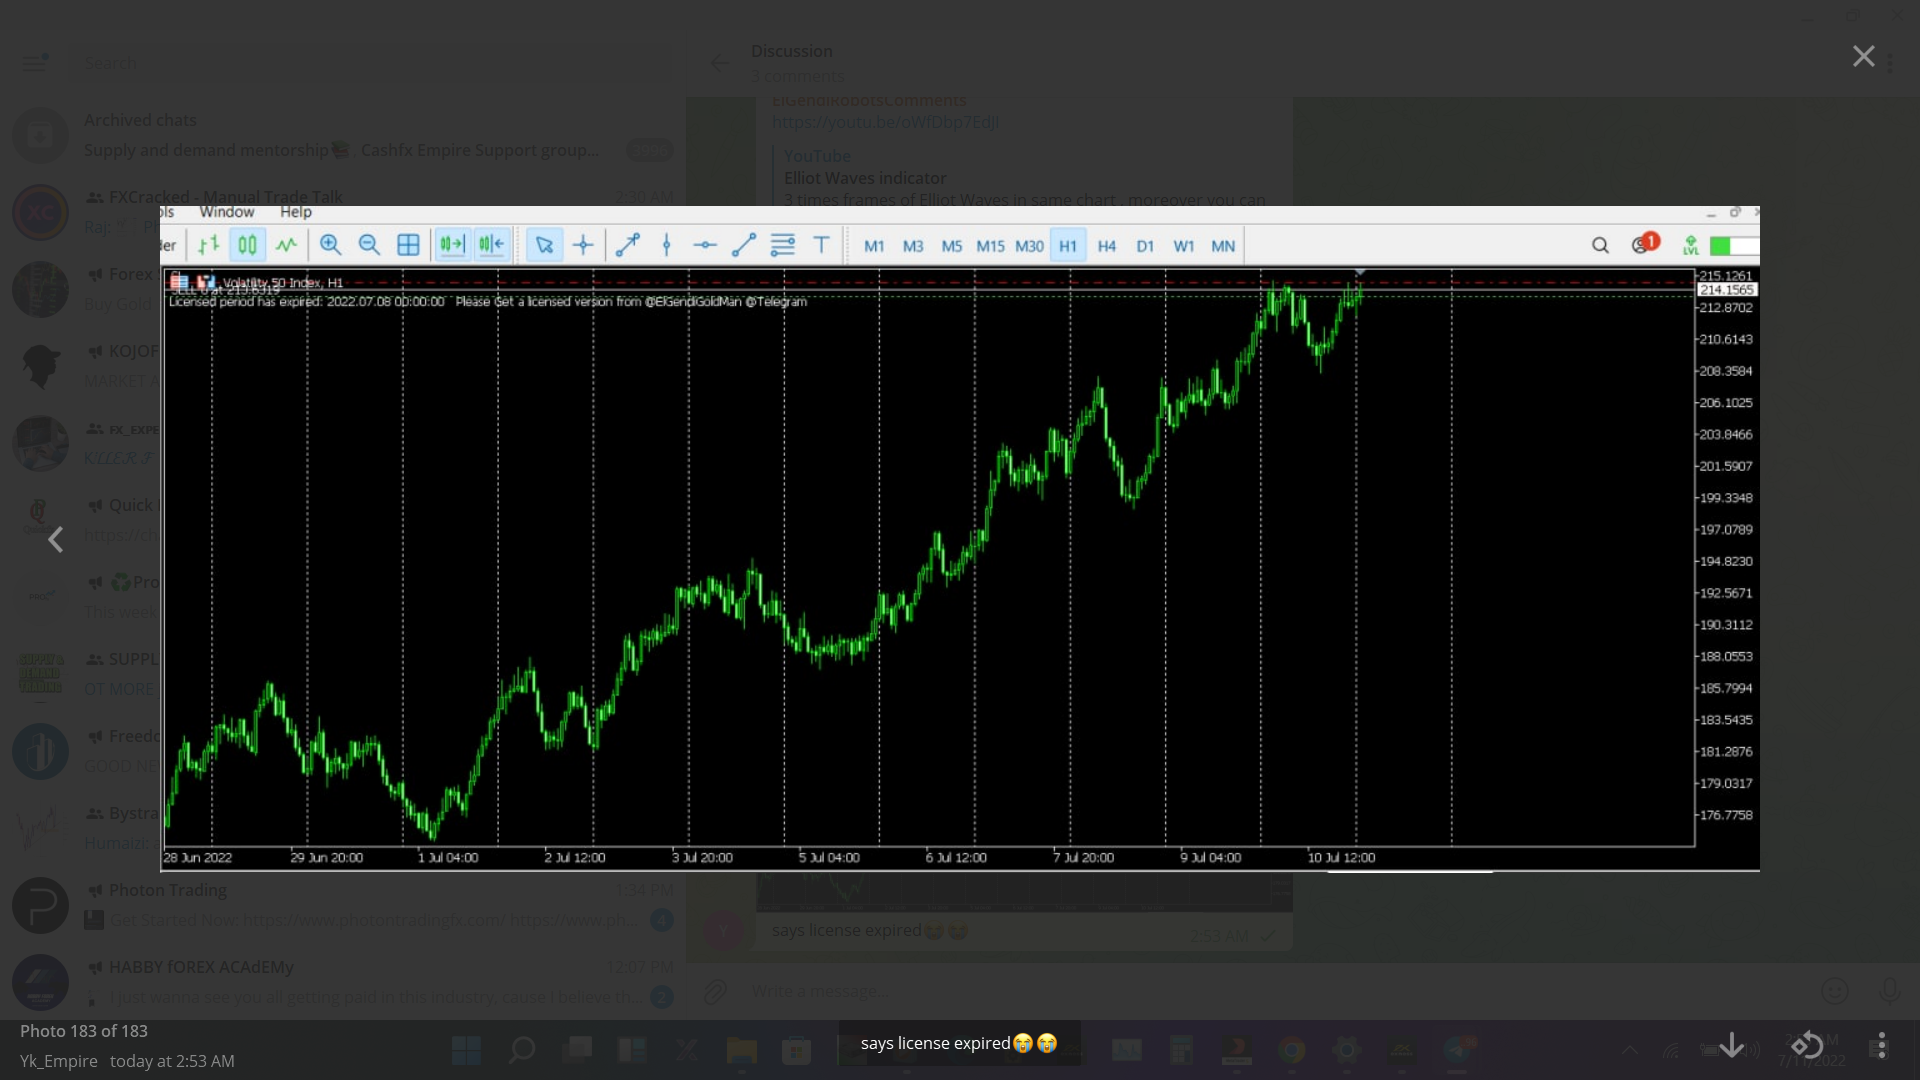Select the tile windows grid icon
This screenshot has width=1920, height=1080.
[x=408, y=245]
